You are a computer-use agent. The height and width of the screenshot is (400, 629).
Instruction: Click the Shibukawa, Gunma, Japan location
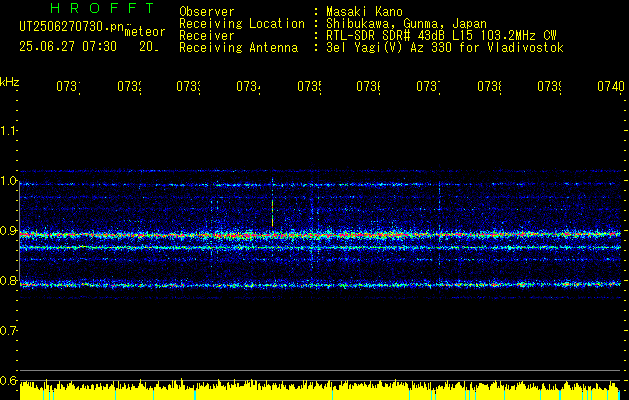click(406, 24)
